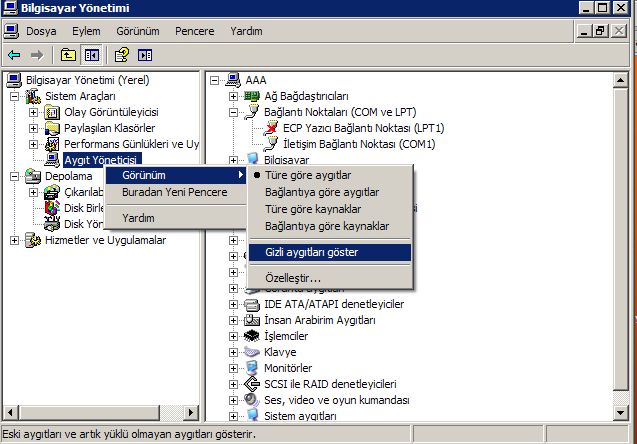
Task: Open the Help toolbar icon with question mark
Action: tap(122, 55)
